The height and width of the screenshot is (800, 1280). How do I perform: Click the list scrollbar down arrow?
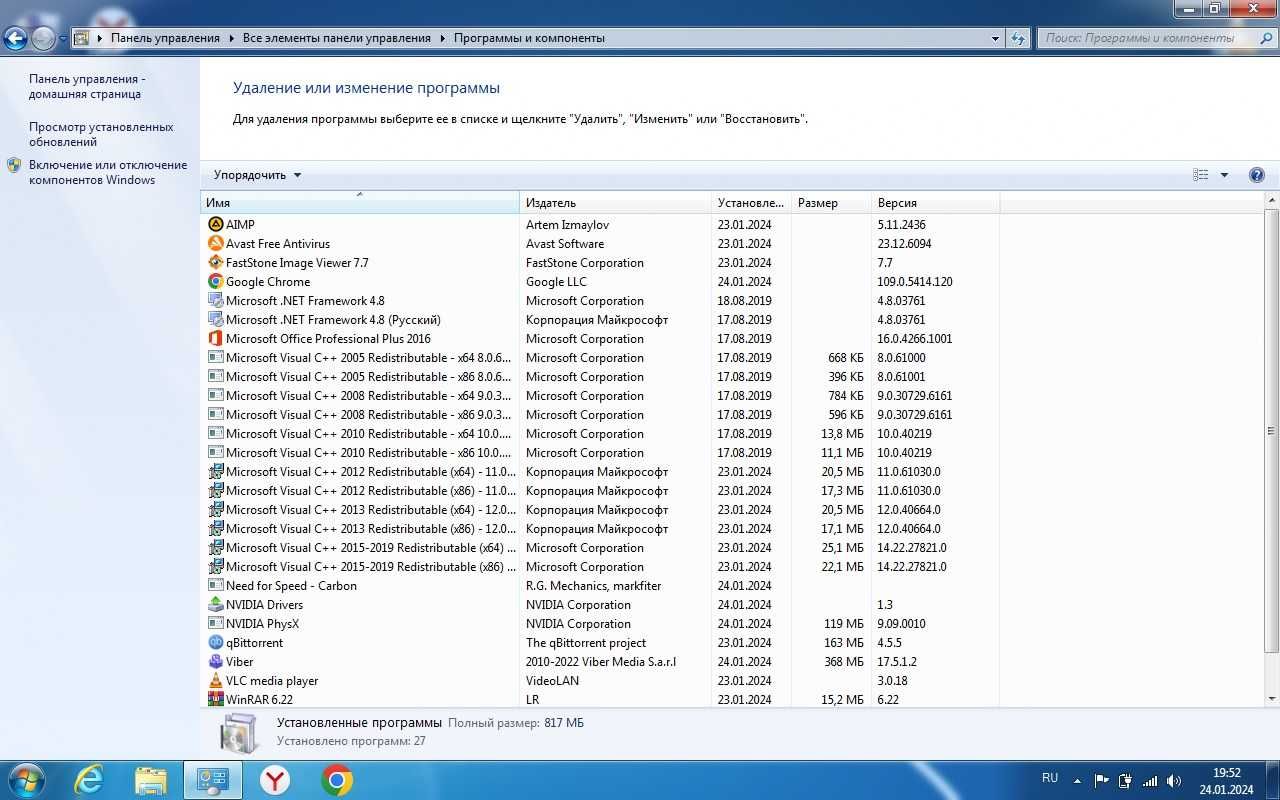[x=1272, y=699]
